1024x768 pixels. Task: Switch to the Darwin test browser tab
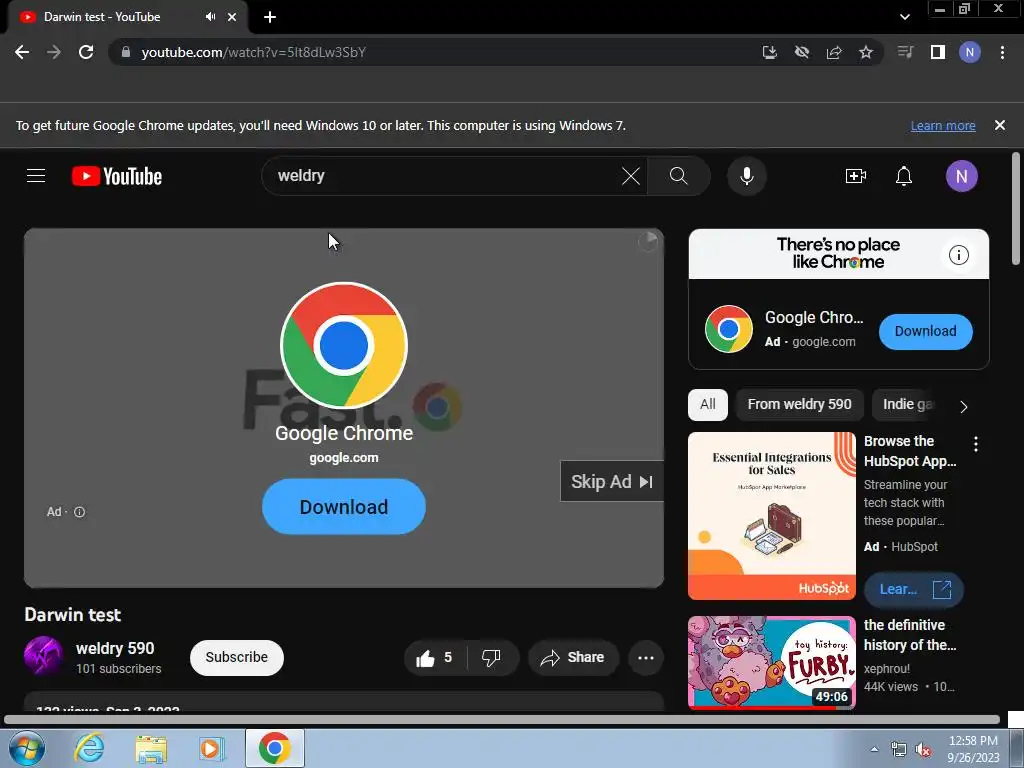(127, 17)
